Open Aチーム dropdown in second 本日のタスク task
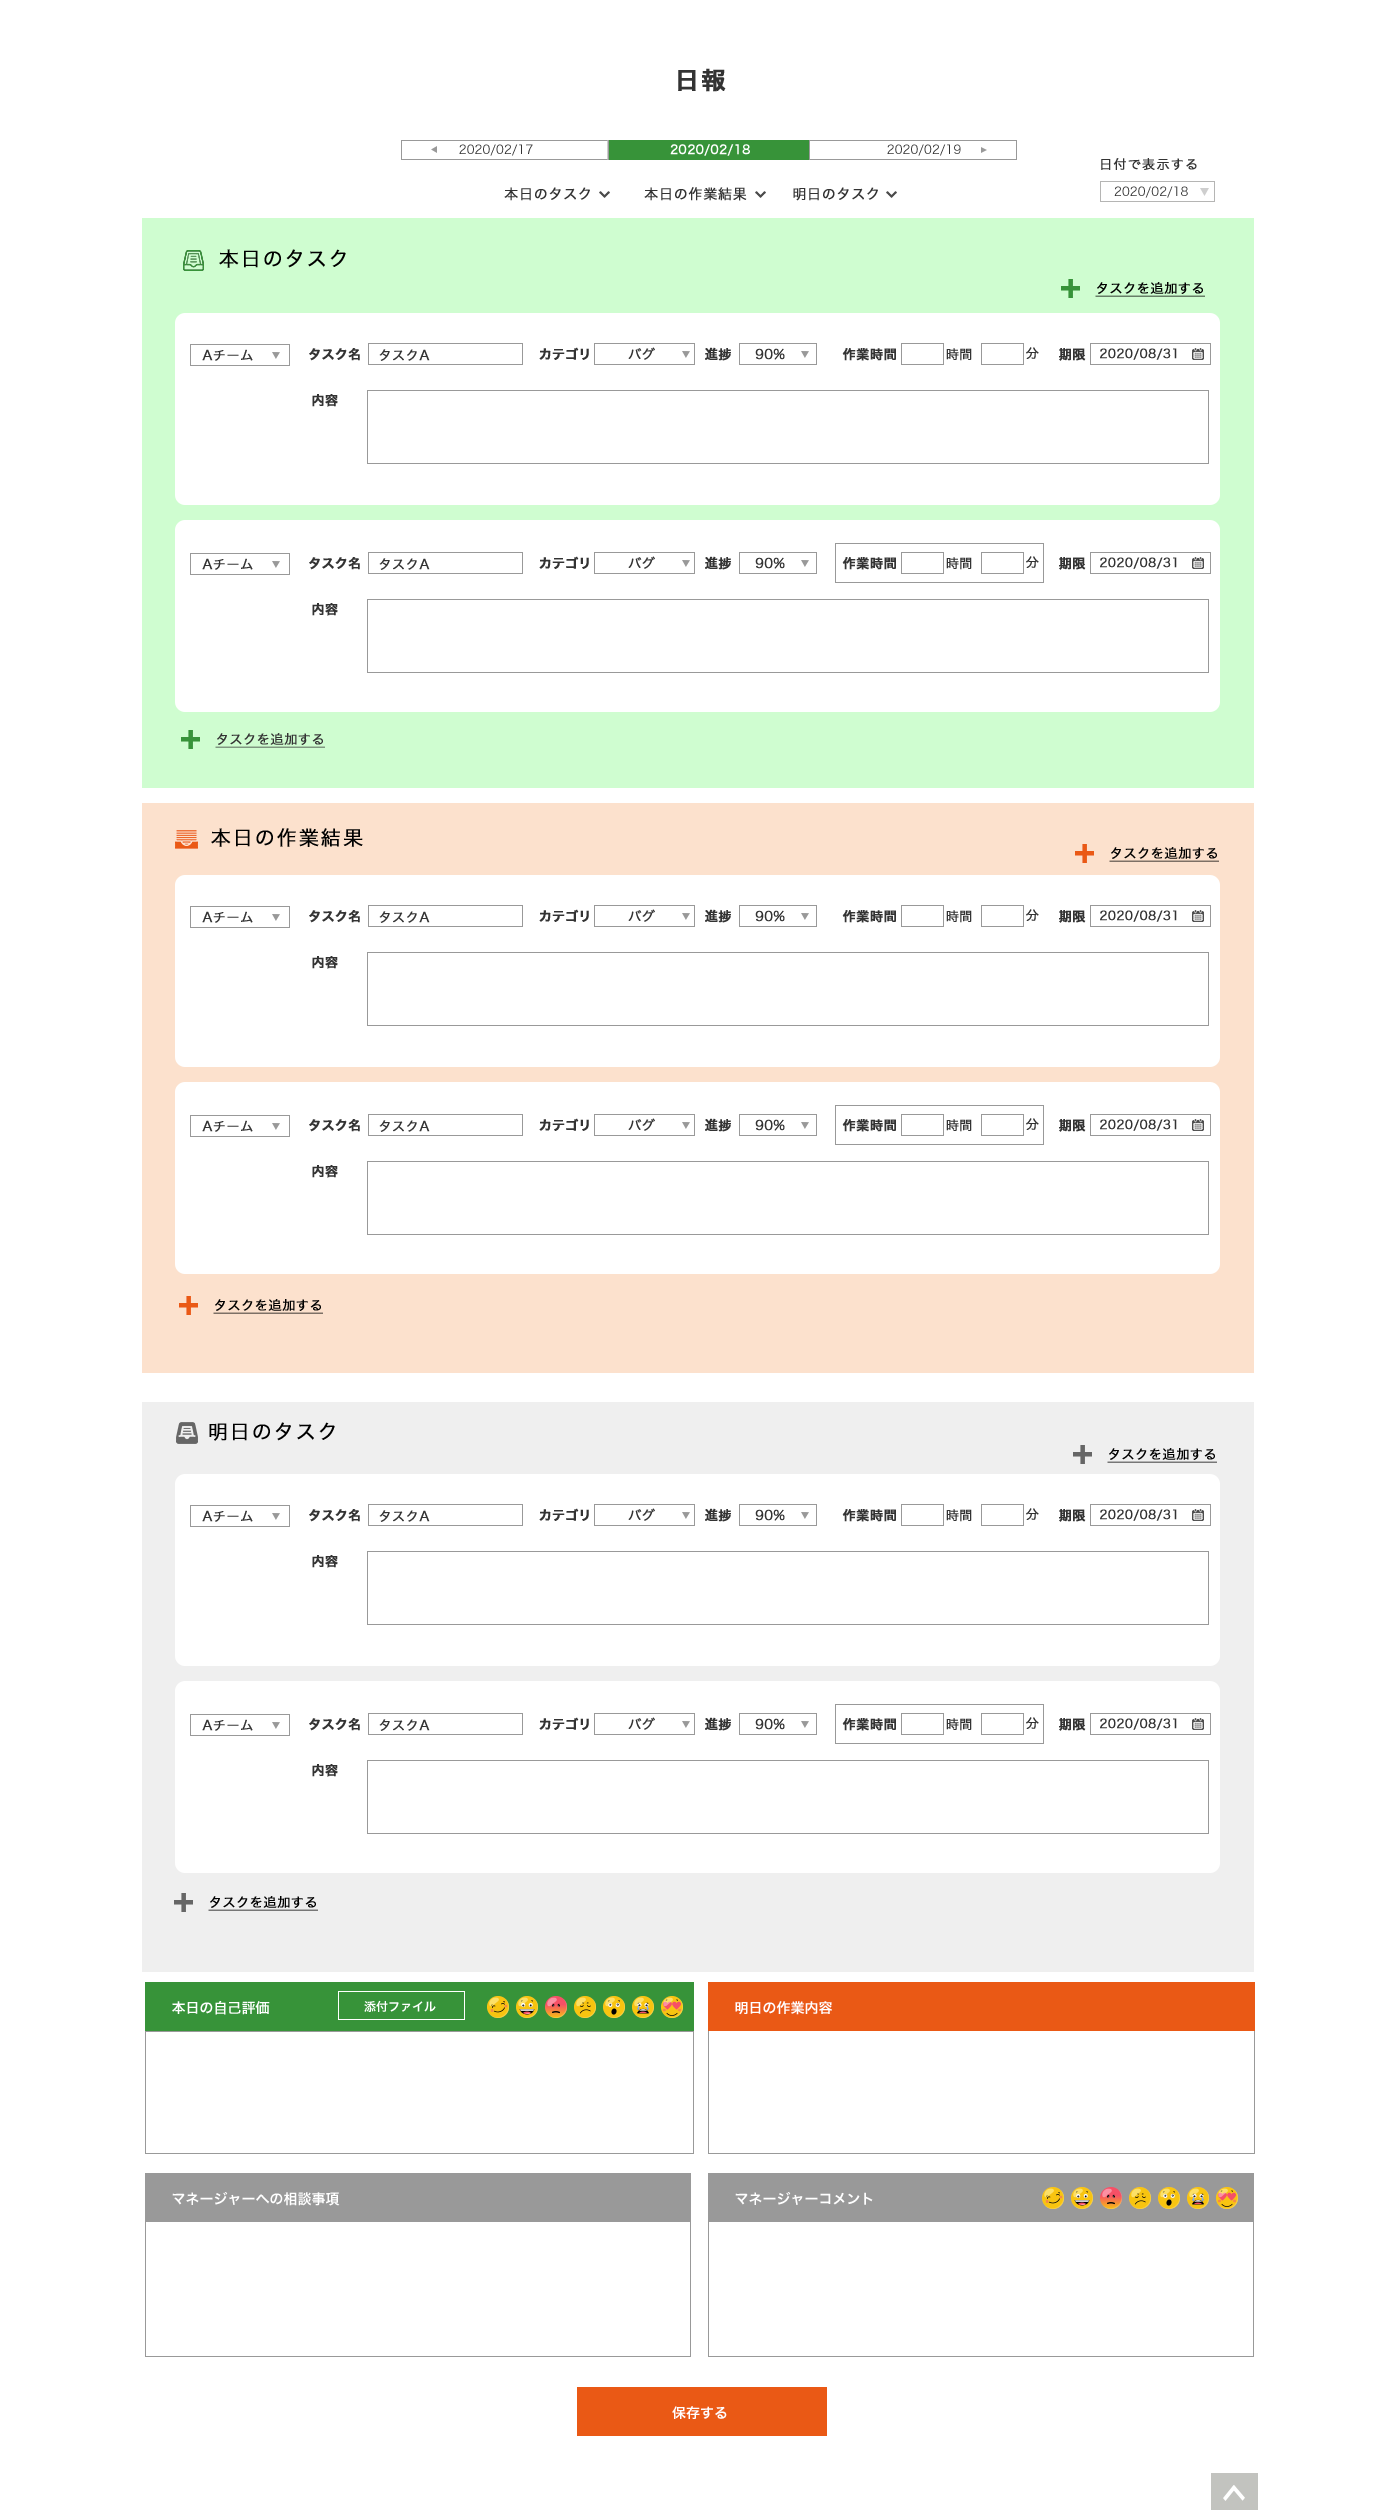The height and width of the screenshot is (2510, 1400). tap(240, 564)
